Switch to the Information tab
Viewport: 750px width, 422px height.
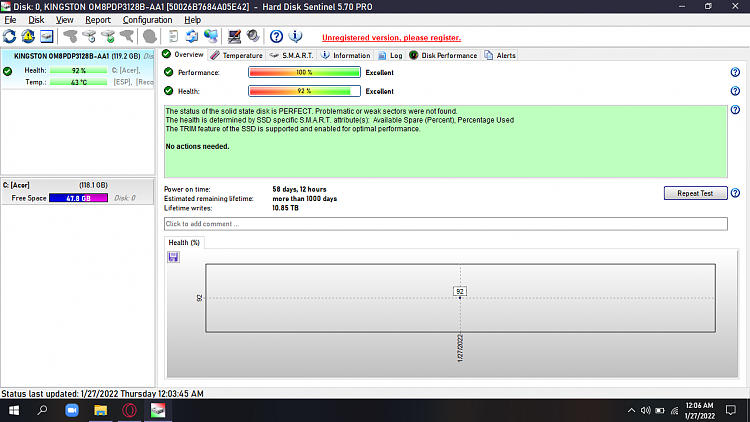[345, 56]
